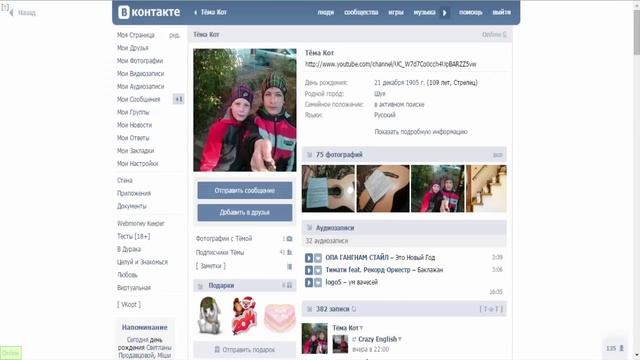Open Crazy English repost avatar
Viewport: 640px width, 360px height.
[340, 344]
